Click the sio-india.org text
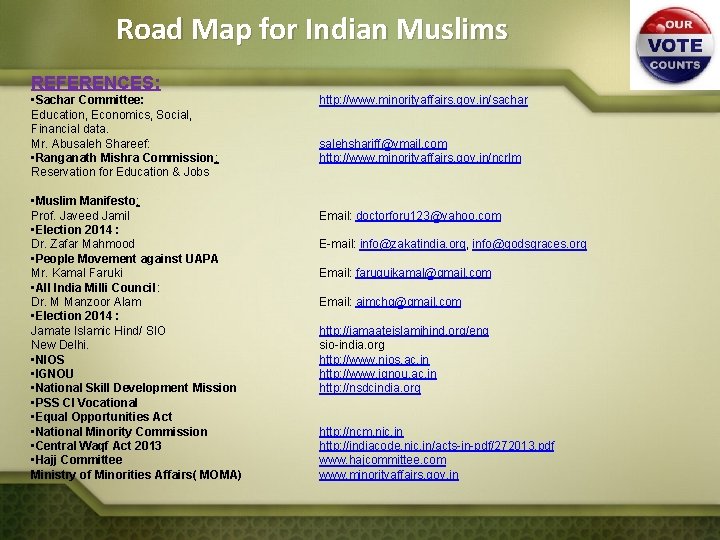This screenshot has width=720, height=540. point(352,345)
